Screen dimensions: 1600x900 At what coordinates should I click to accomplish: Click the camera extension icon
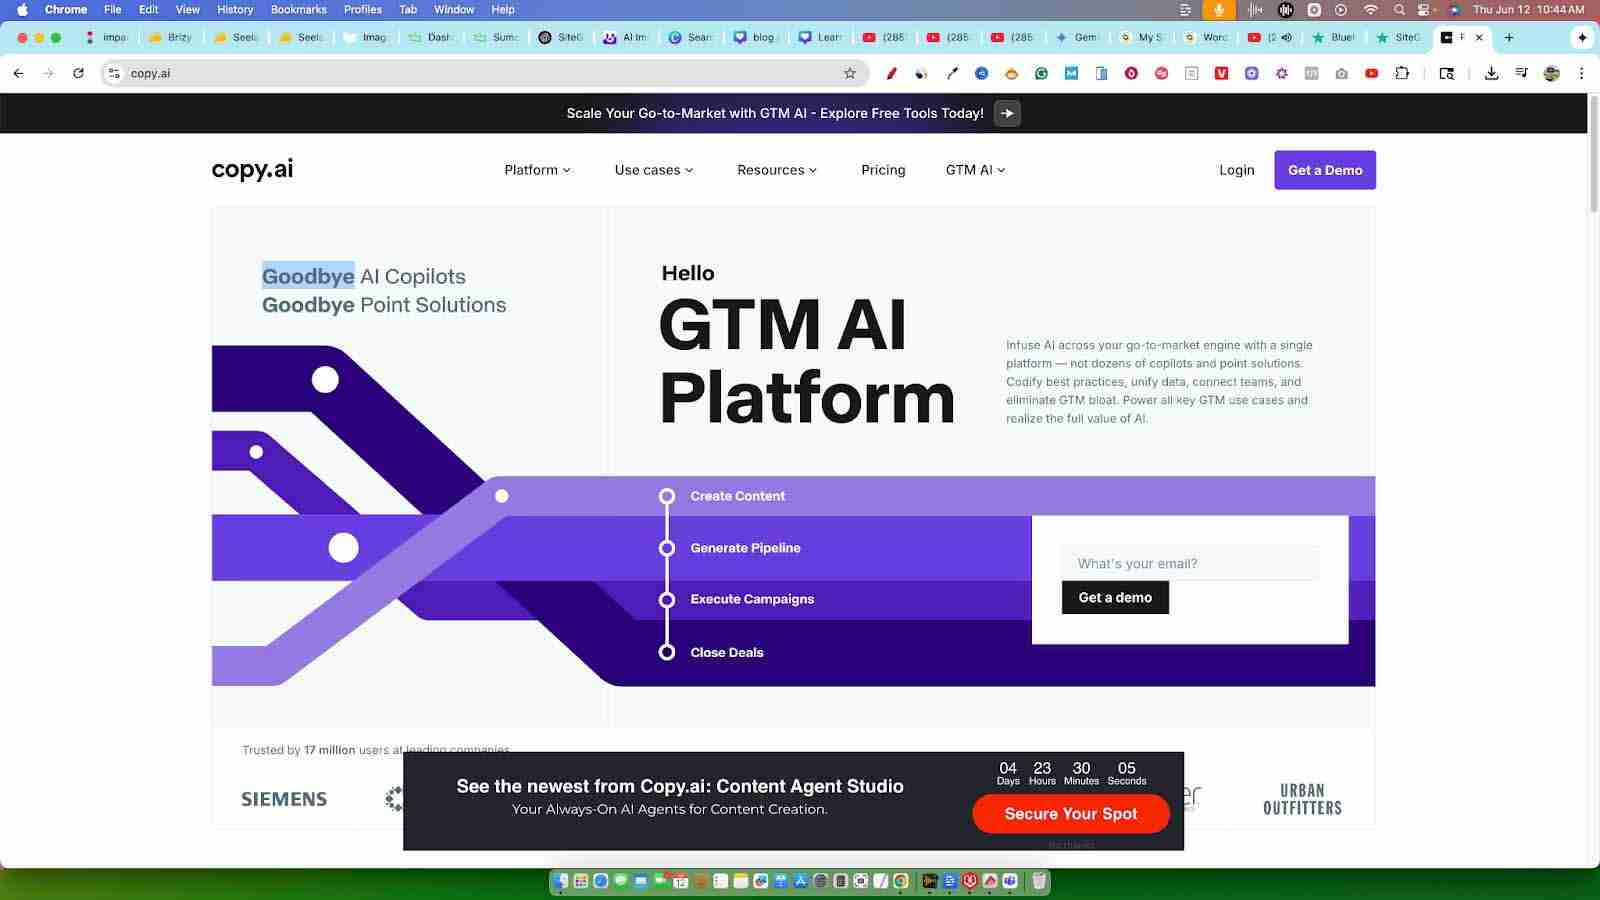pyautogui.click(x=1341, y=73)
